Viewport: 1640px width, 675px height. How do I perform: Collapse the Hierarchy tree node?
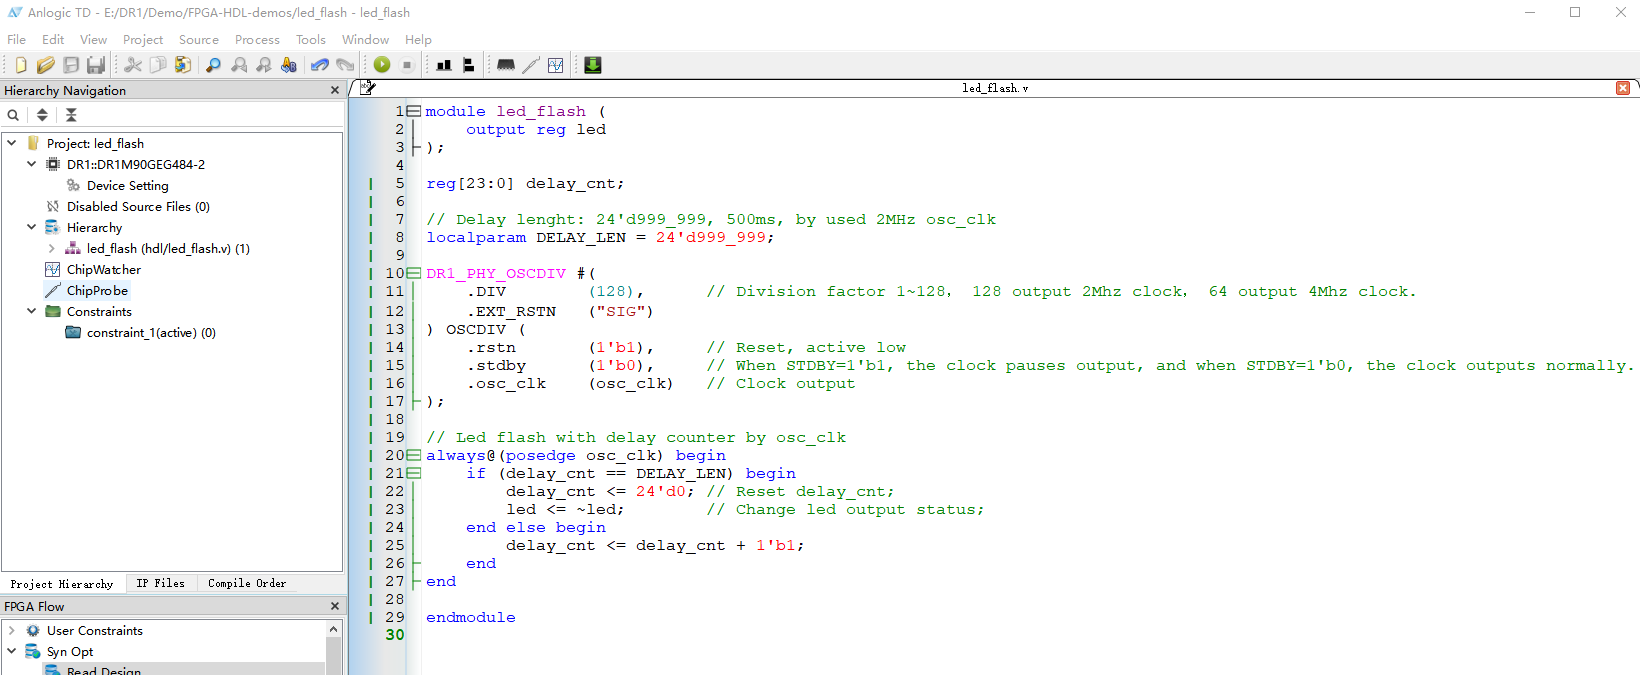[x=32, y=227]
